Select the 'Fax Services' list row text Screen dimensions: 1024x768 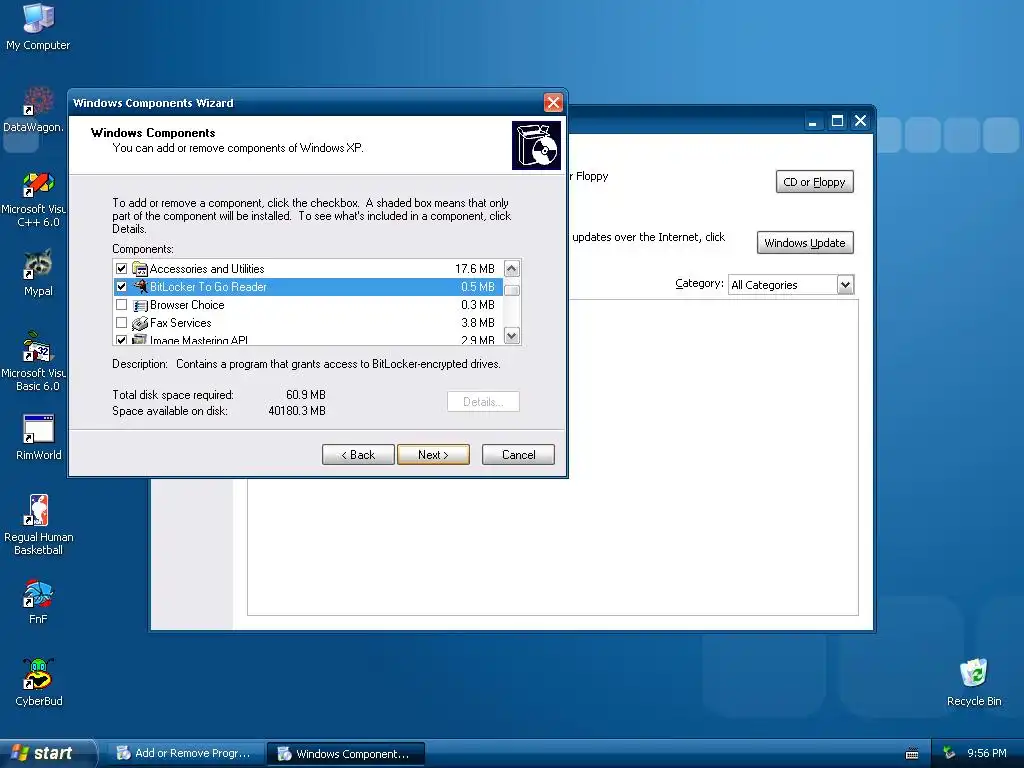pos(181,323)
